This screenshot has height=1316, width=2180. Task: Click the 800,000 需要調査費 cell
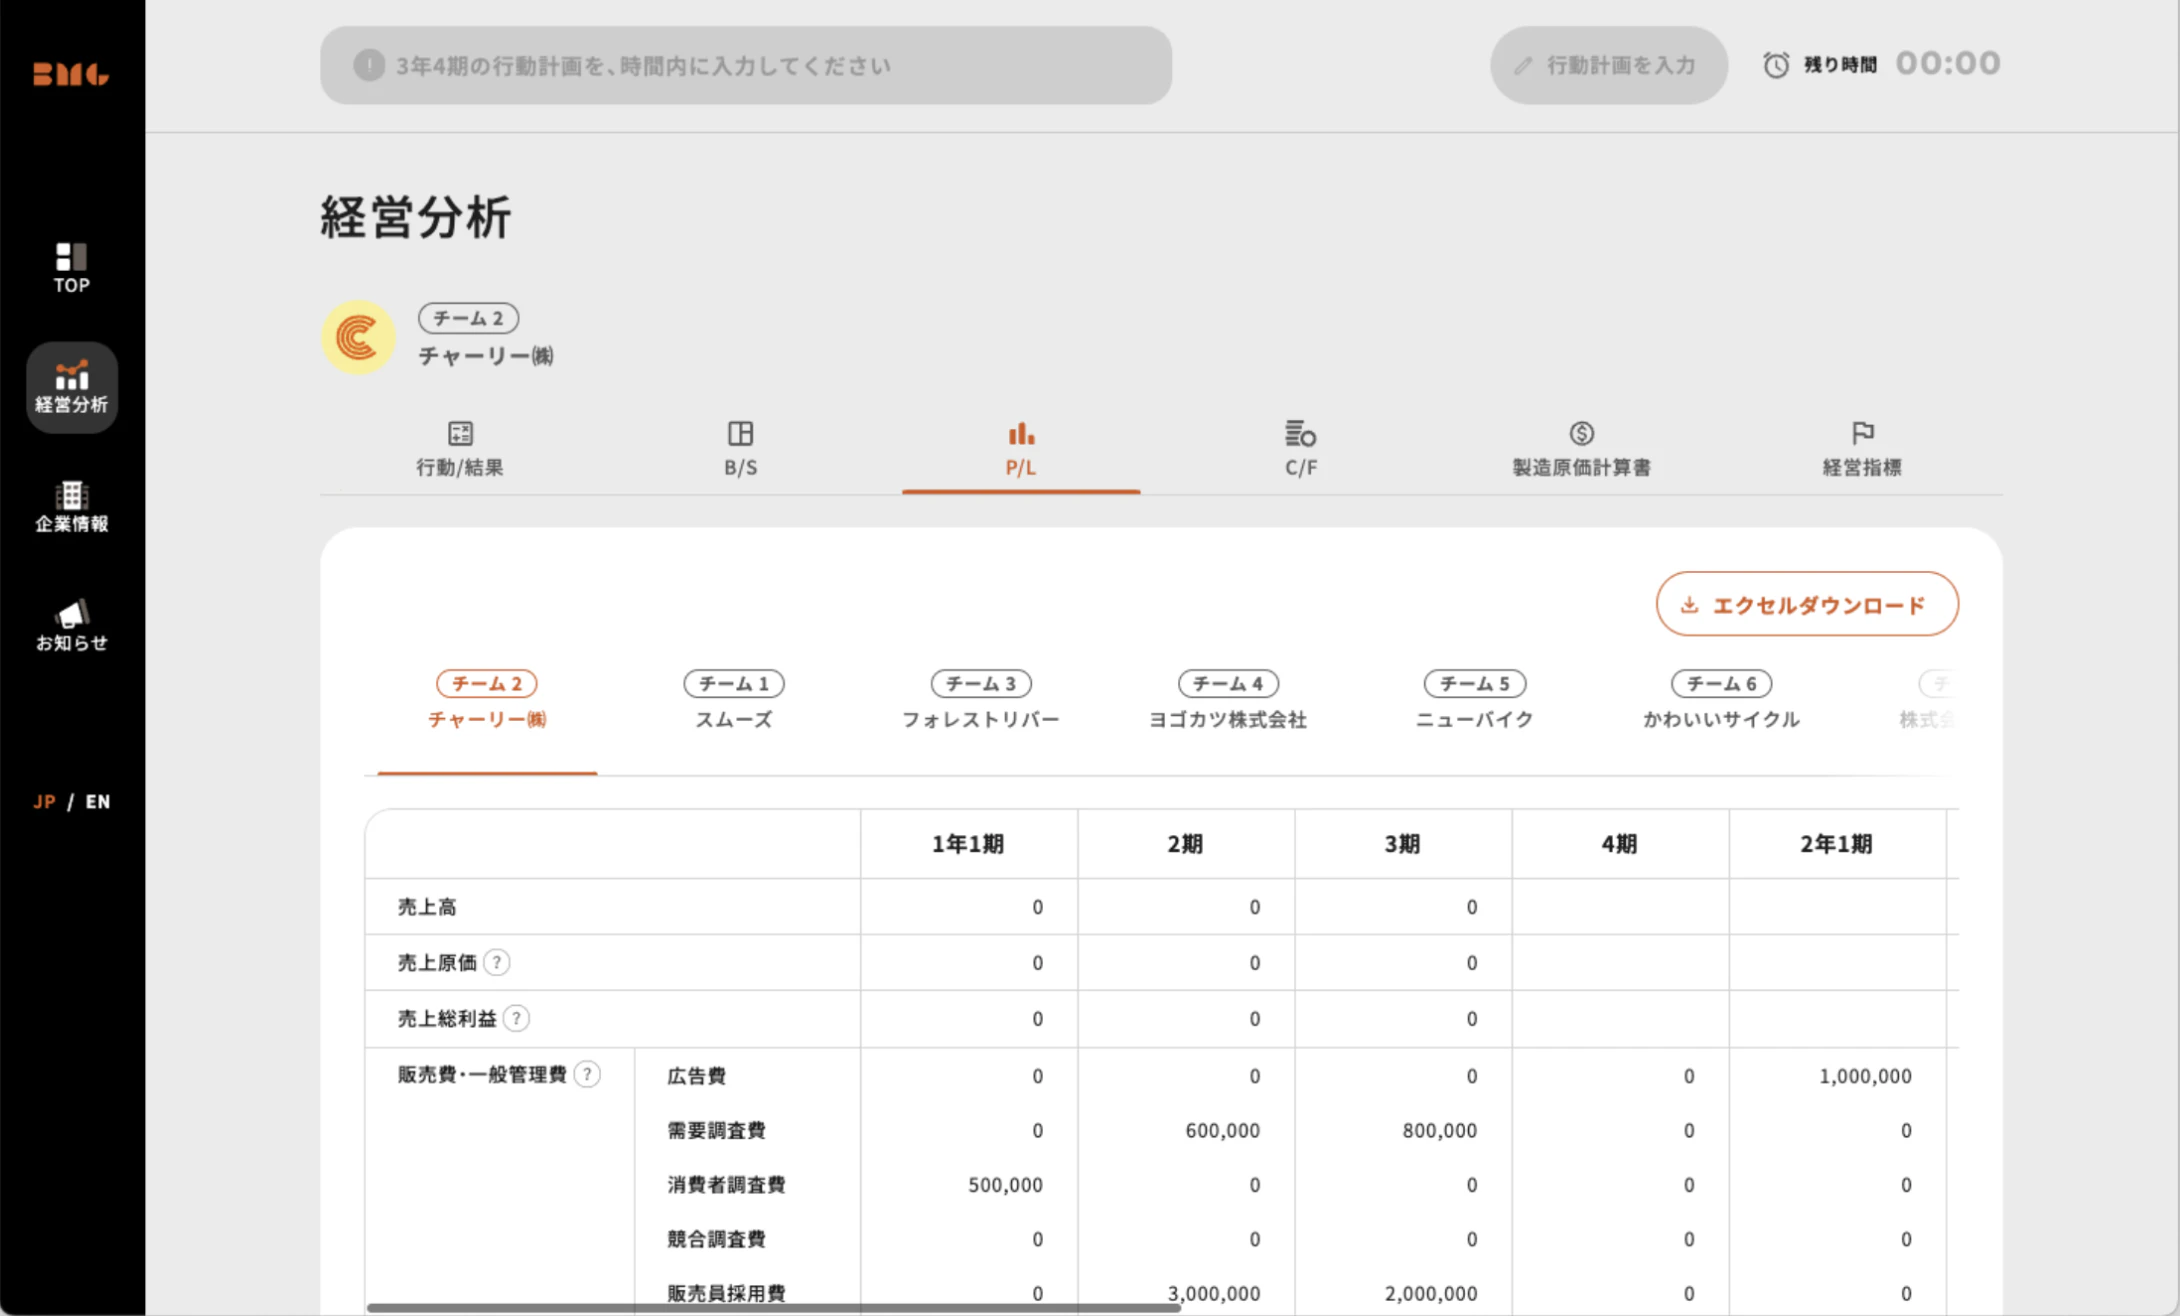click(1439, 1130)
